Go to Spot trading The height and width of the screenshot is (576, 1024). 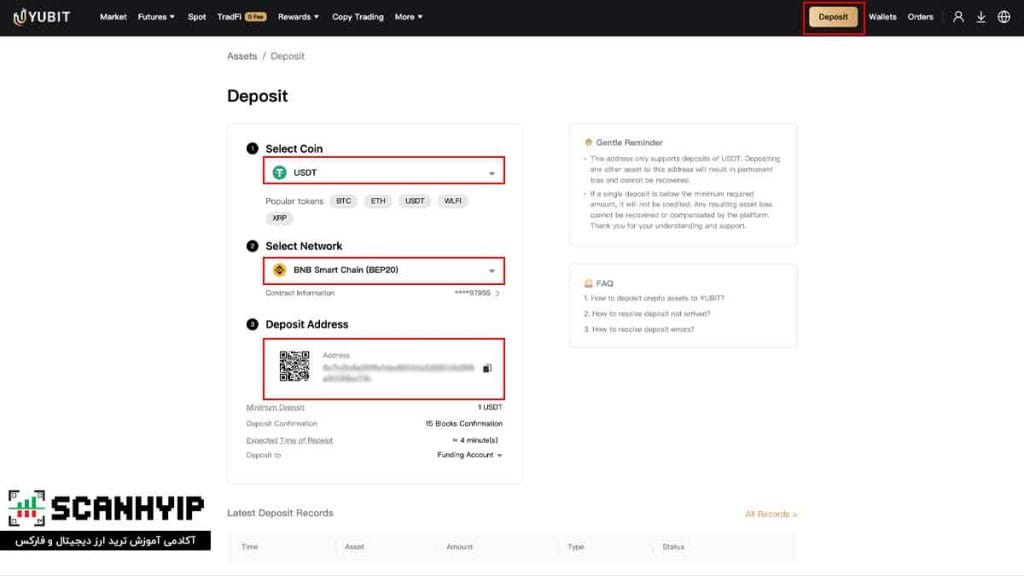point(197,17)
